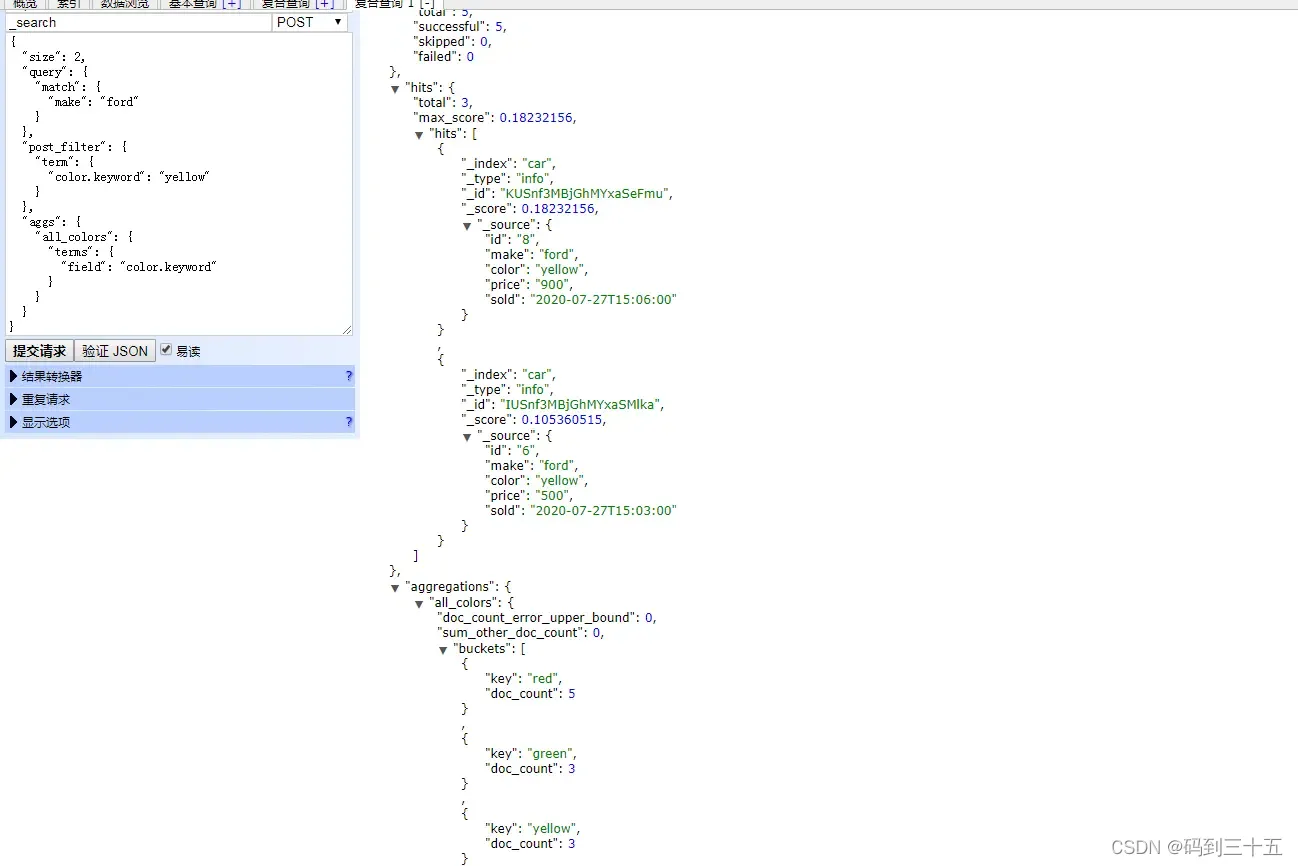Click the "id": "8" source line
Screen dimensions: 1298x866
tap(512, 240)
